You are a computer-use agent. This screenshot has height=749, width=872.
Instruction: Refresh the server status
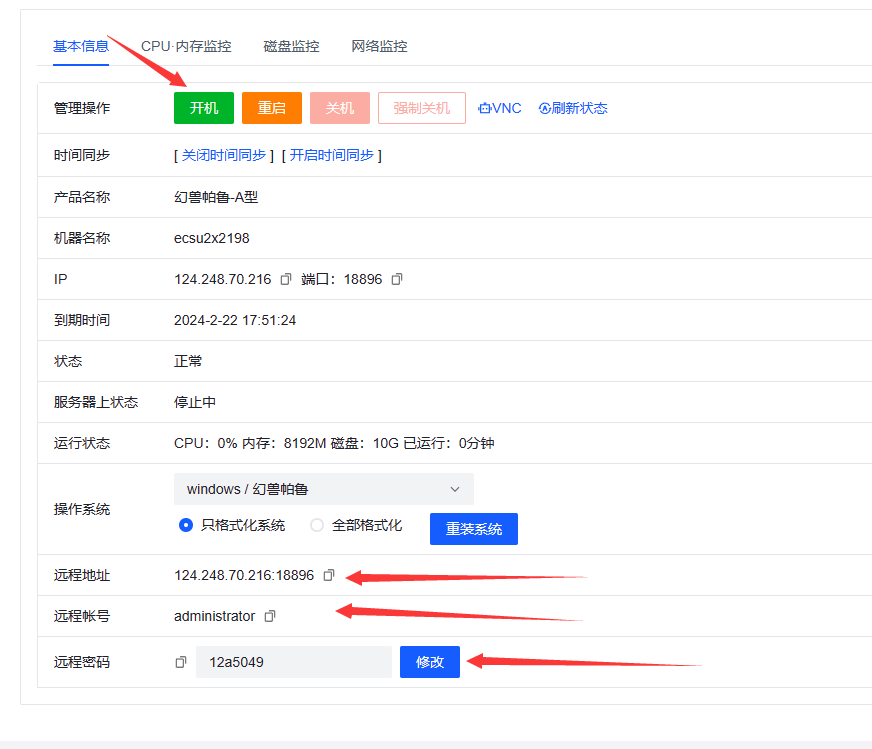tap(573, 108)
